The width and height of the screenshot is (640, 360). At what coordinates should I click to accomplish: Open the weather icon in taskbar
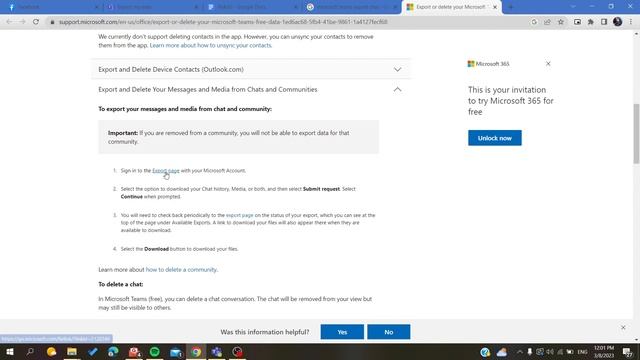coord(51,352)
